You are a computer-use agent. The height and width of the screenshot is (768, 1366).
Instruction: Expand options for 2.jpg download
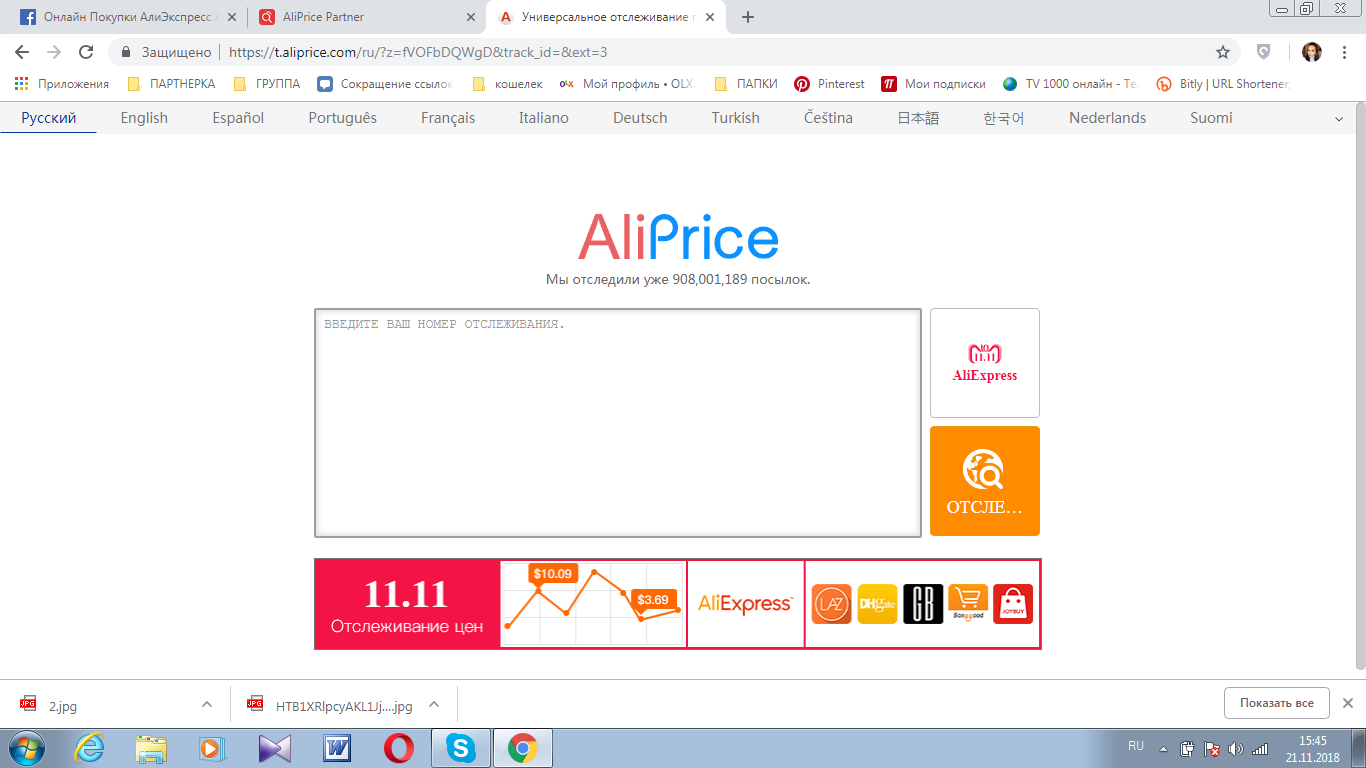(x=207, y=704)
